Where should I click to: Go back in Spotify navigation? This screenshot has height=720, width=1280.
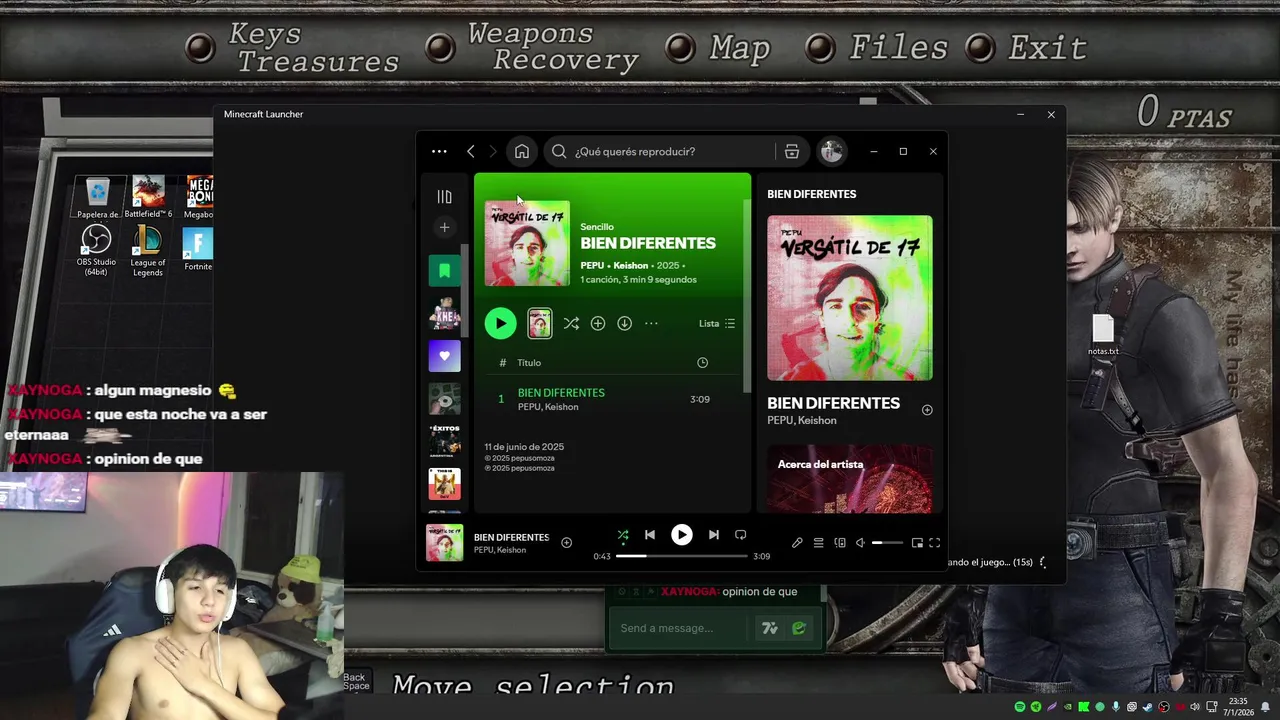(471, 152)
